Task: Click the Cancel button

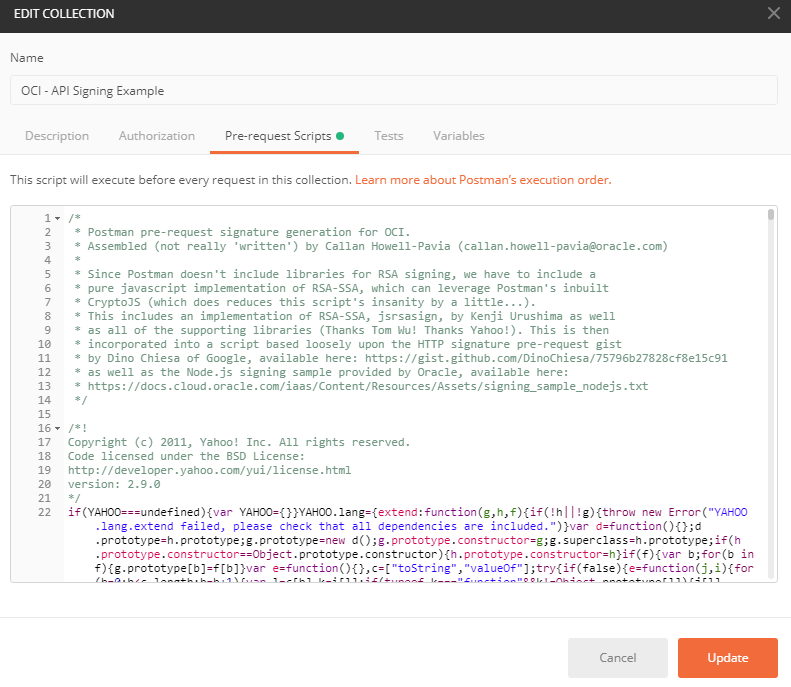Action: pyautogui.click(x=617, y=658)
